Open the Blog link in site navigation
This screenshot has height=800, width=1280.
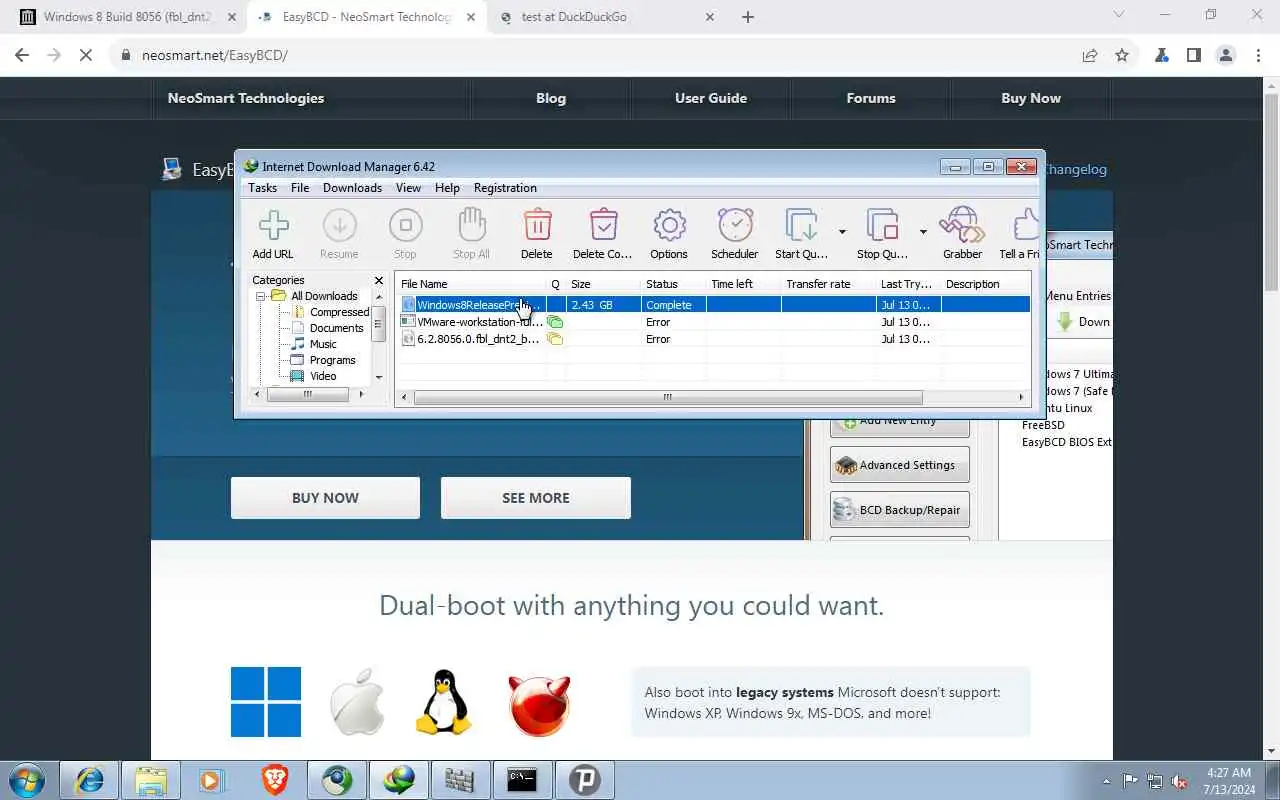551,98
